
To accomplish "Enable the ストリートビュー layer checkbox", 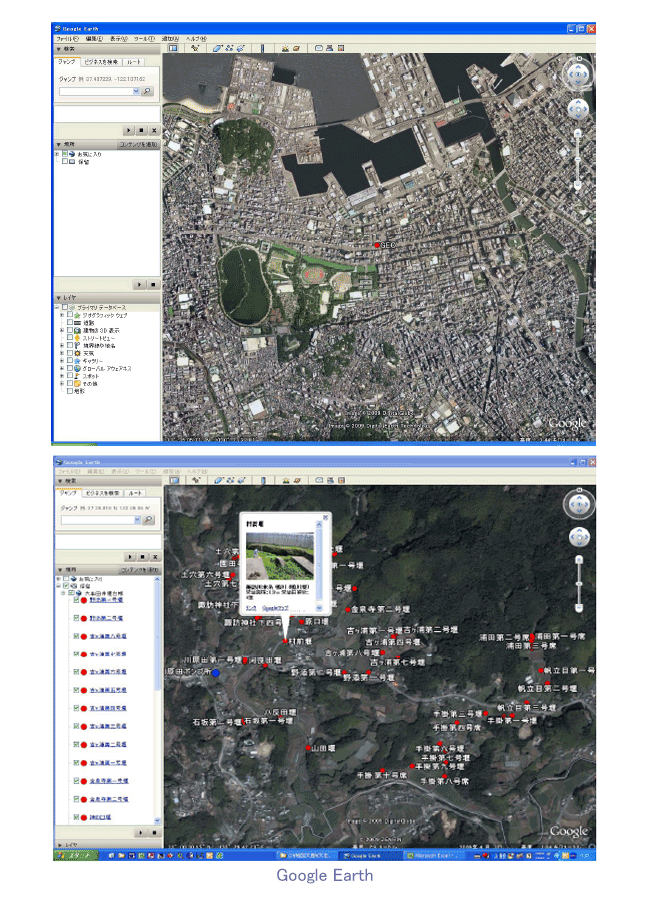I will click(x=69, y=338).
